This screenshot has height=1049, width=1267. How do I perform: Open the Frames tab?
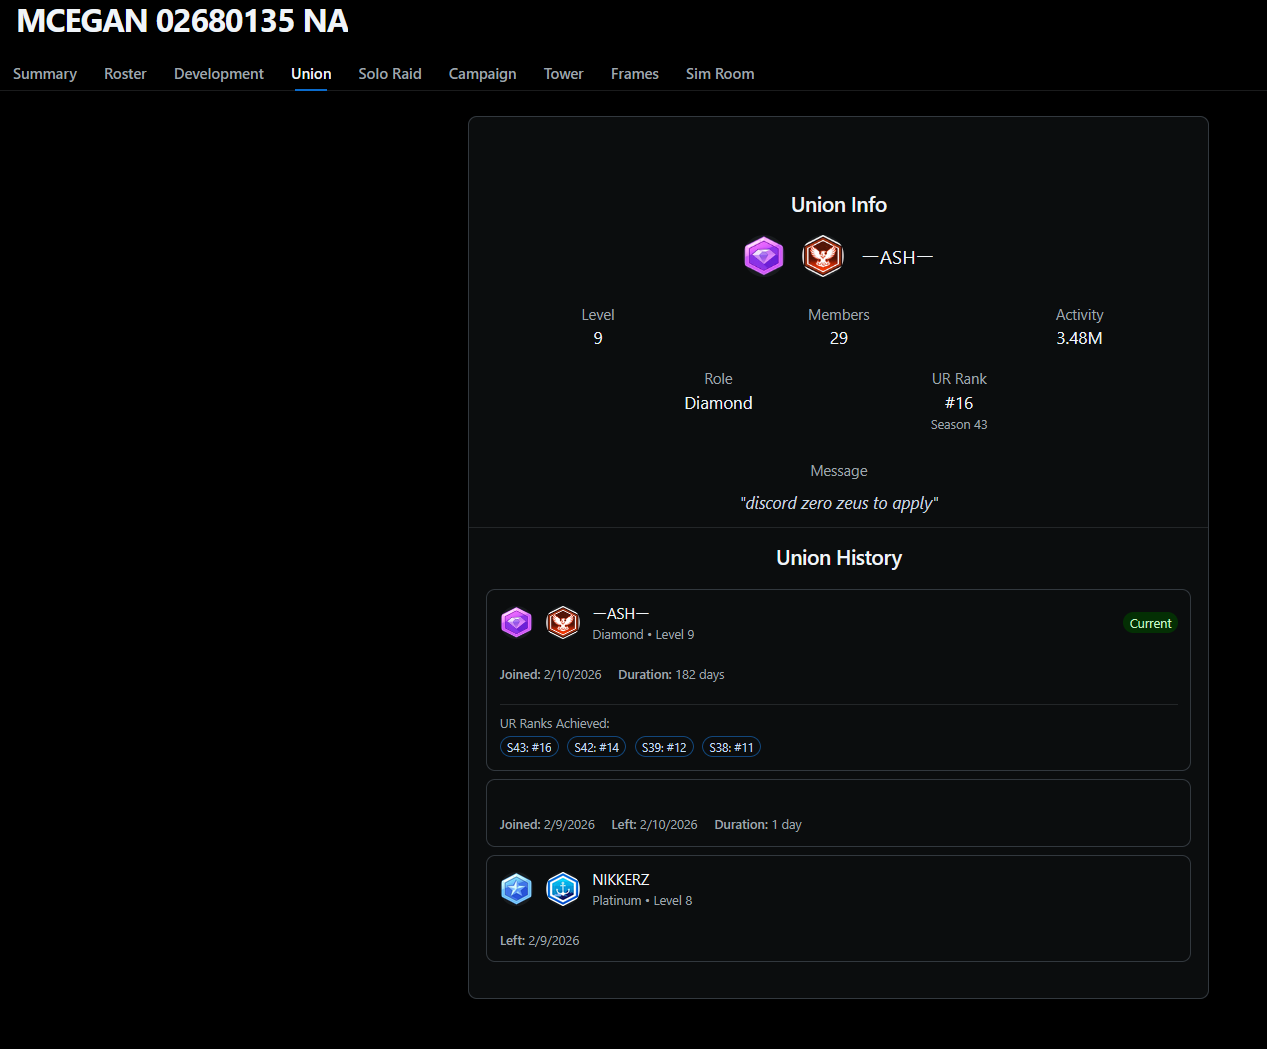(x=635, y=74)
